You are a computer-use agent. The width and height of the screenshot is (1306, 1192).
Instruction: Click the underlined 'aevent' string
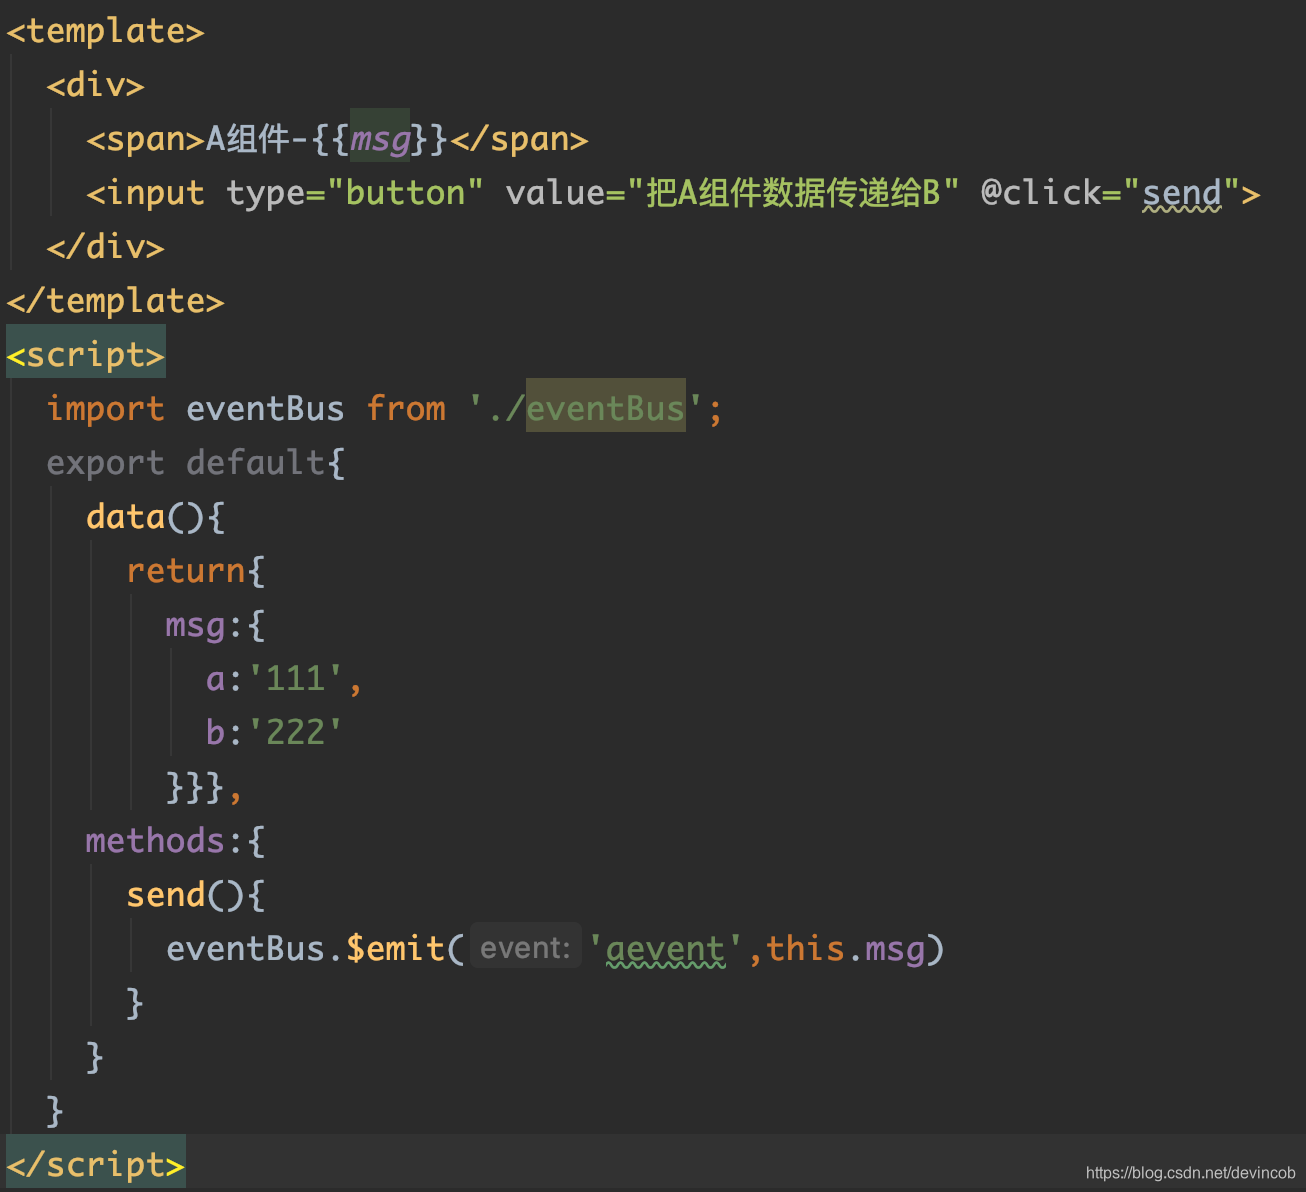pos(665,949)
